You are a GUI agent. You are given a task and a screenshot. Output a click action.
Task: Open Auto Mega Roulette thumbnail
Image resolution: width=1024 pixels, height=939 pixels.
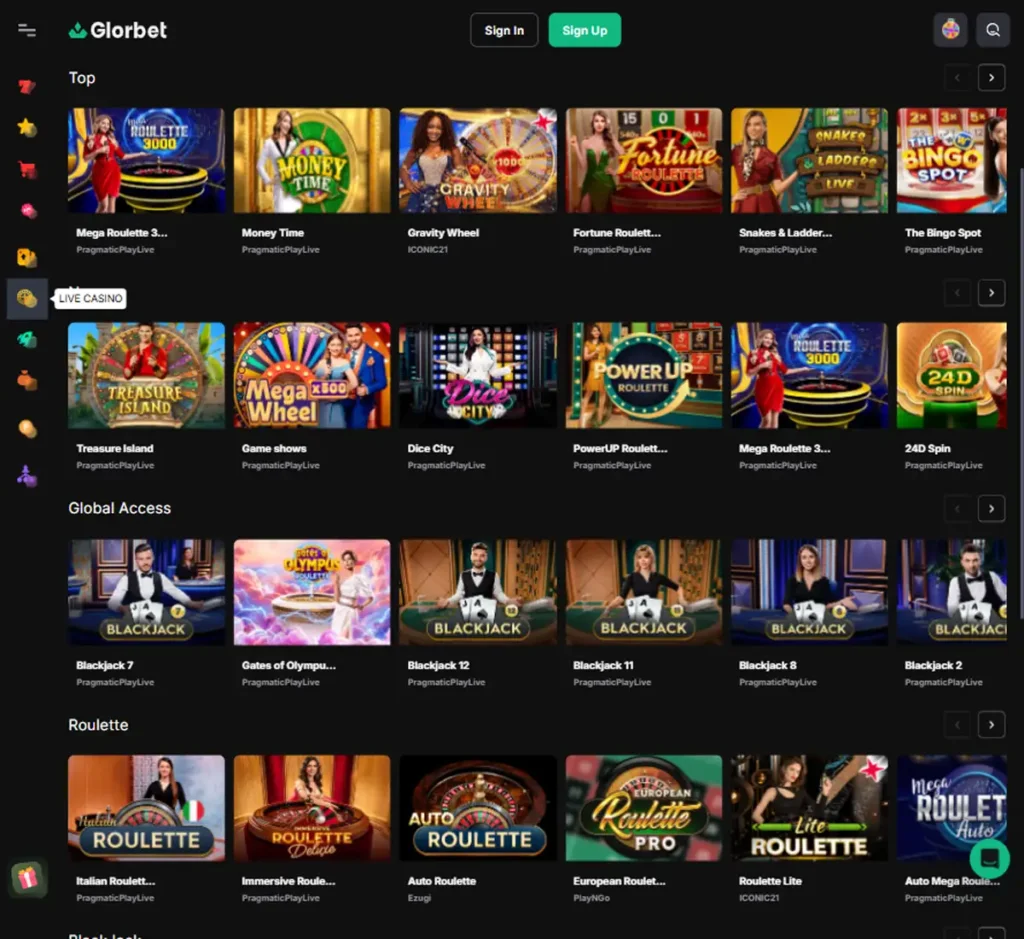point(952,808)
